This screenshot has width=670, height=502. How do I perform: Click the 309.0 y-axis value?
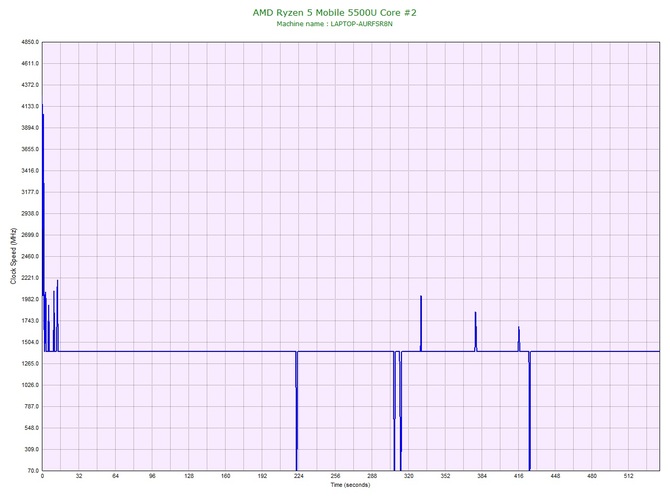(32, 449)
